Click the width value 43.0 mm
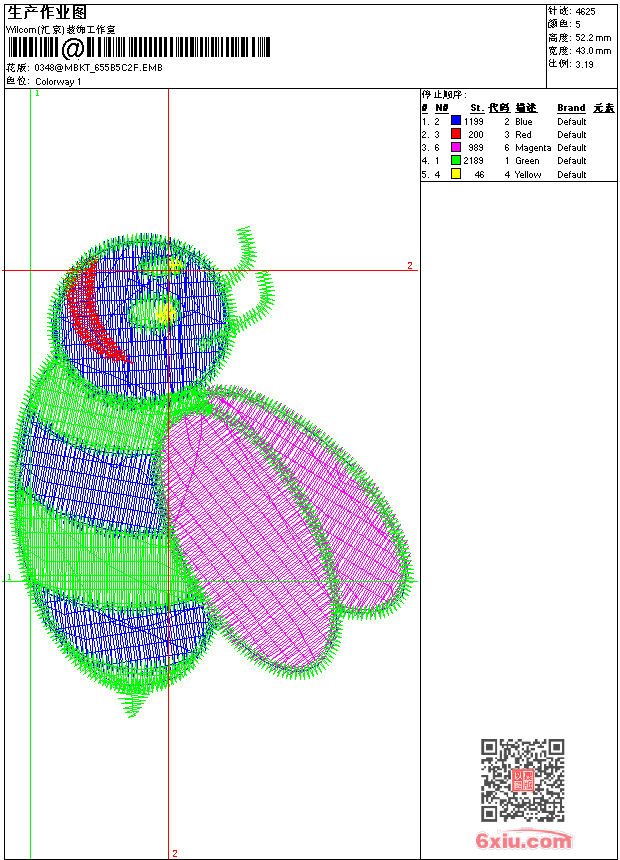The image size is (620, 860). (593, 51)
